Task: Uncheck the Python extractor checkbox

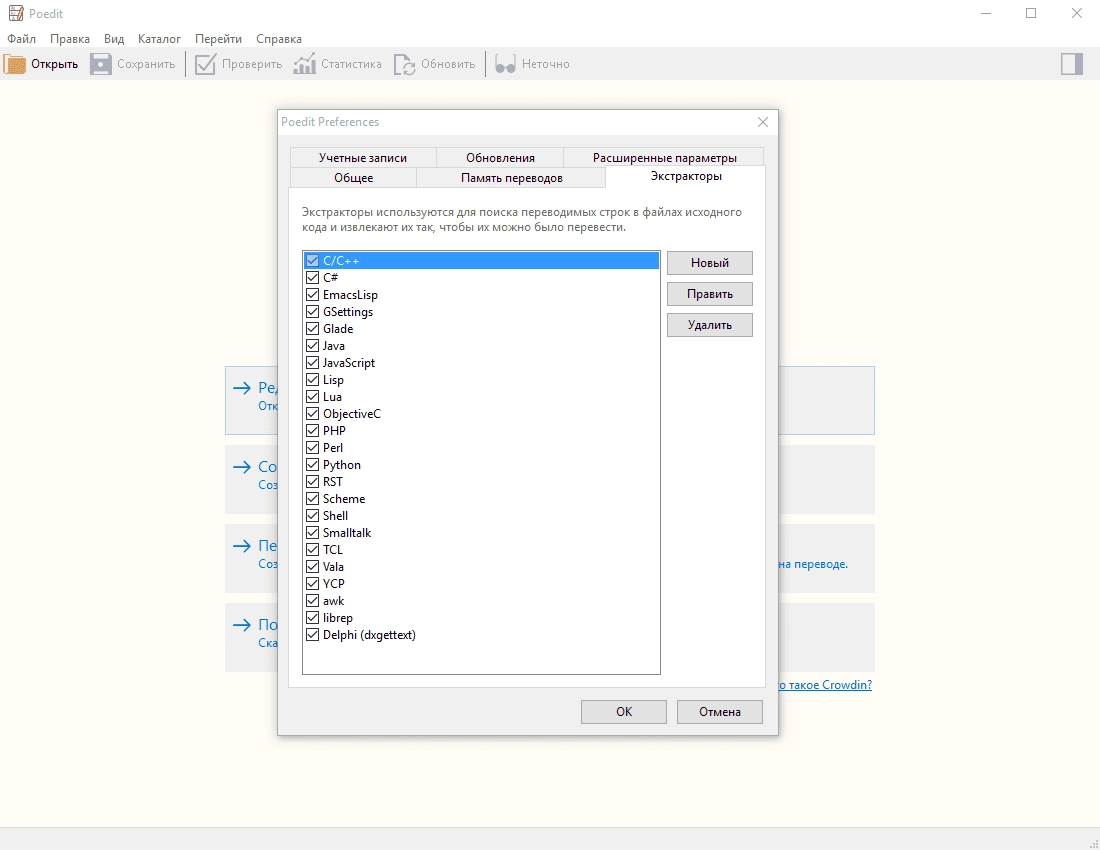Action: 312,465
